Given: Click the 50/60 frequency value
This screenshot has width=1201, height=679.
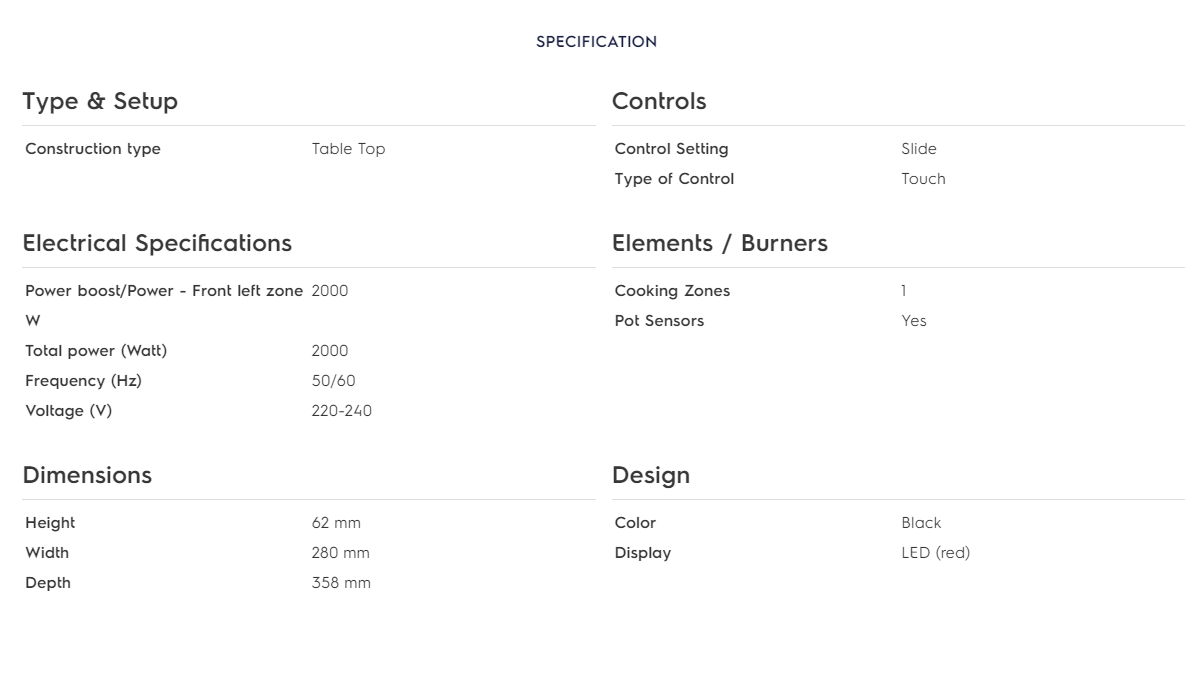Looking at the screenshot, I should (x=333, y=381).
